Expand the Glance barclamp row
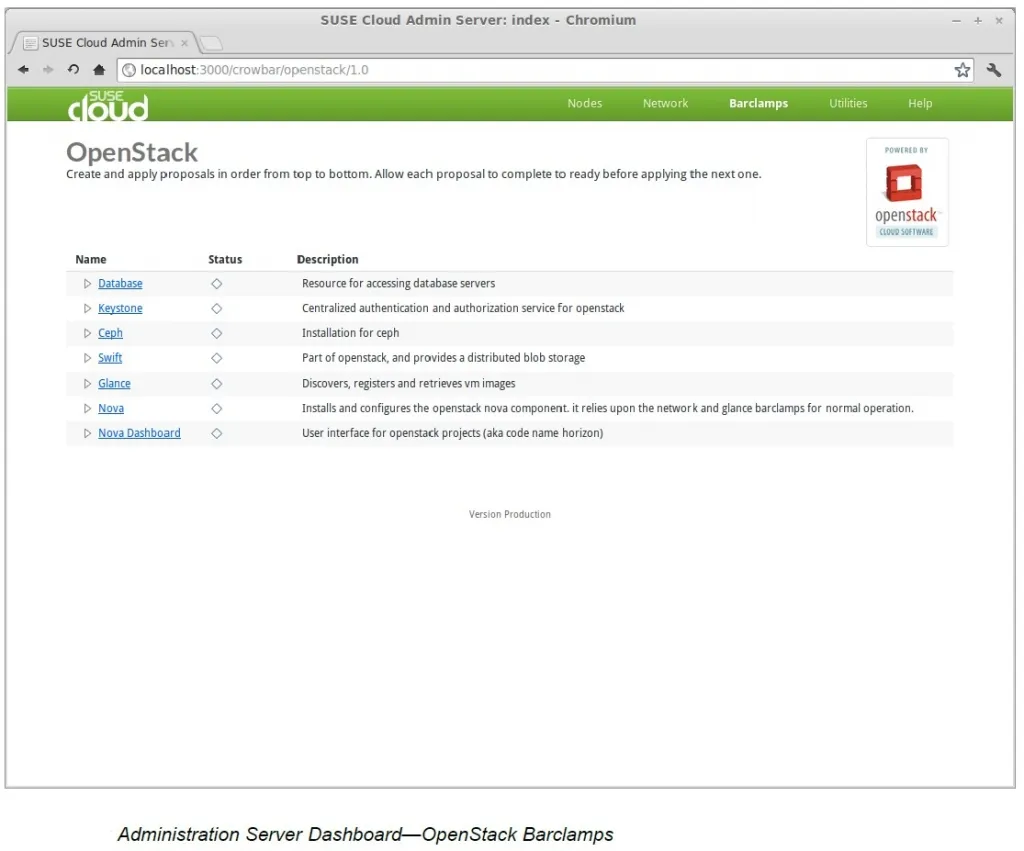This screenshot has width=1024, height=851. point(88,384)
